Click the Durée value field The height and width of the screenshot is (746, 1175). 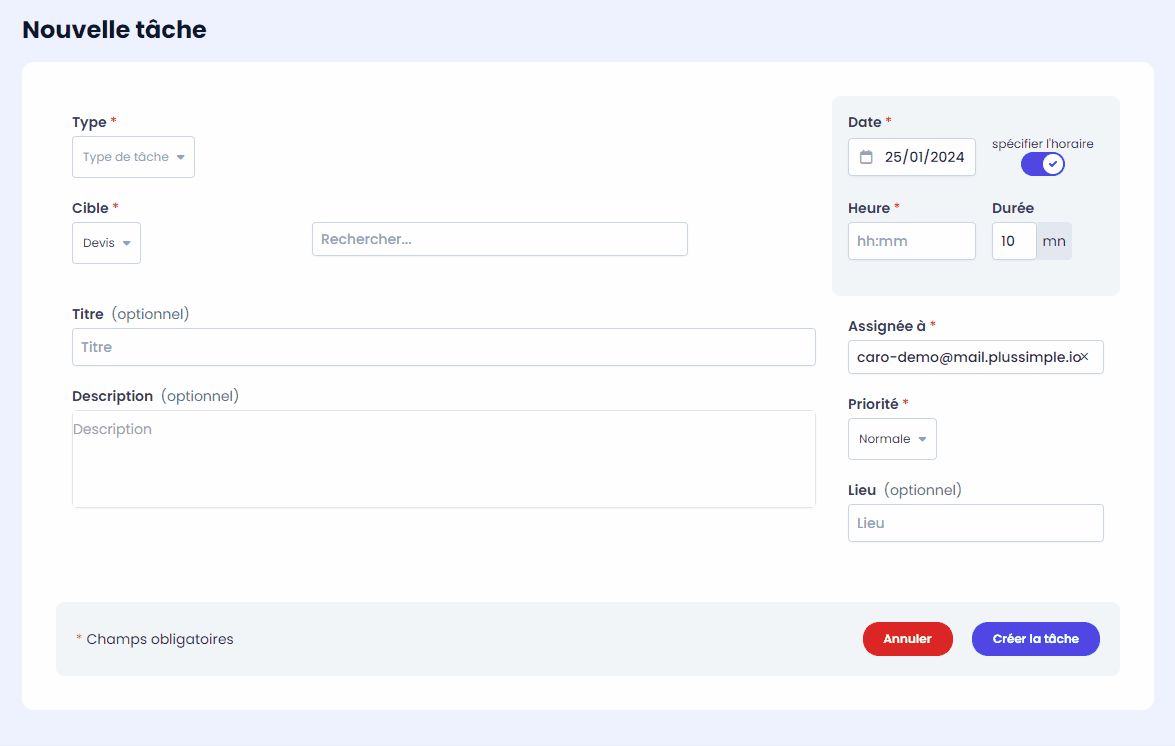[1014, 241]
